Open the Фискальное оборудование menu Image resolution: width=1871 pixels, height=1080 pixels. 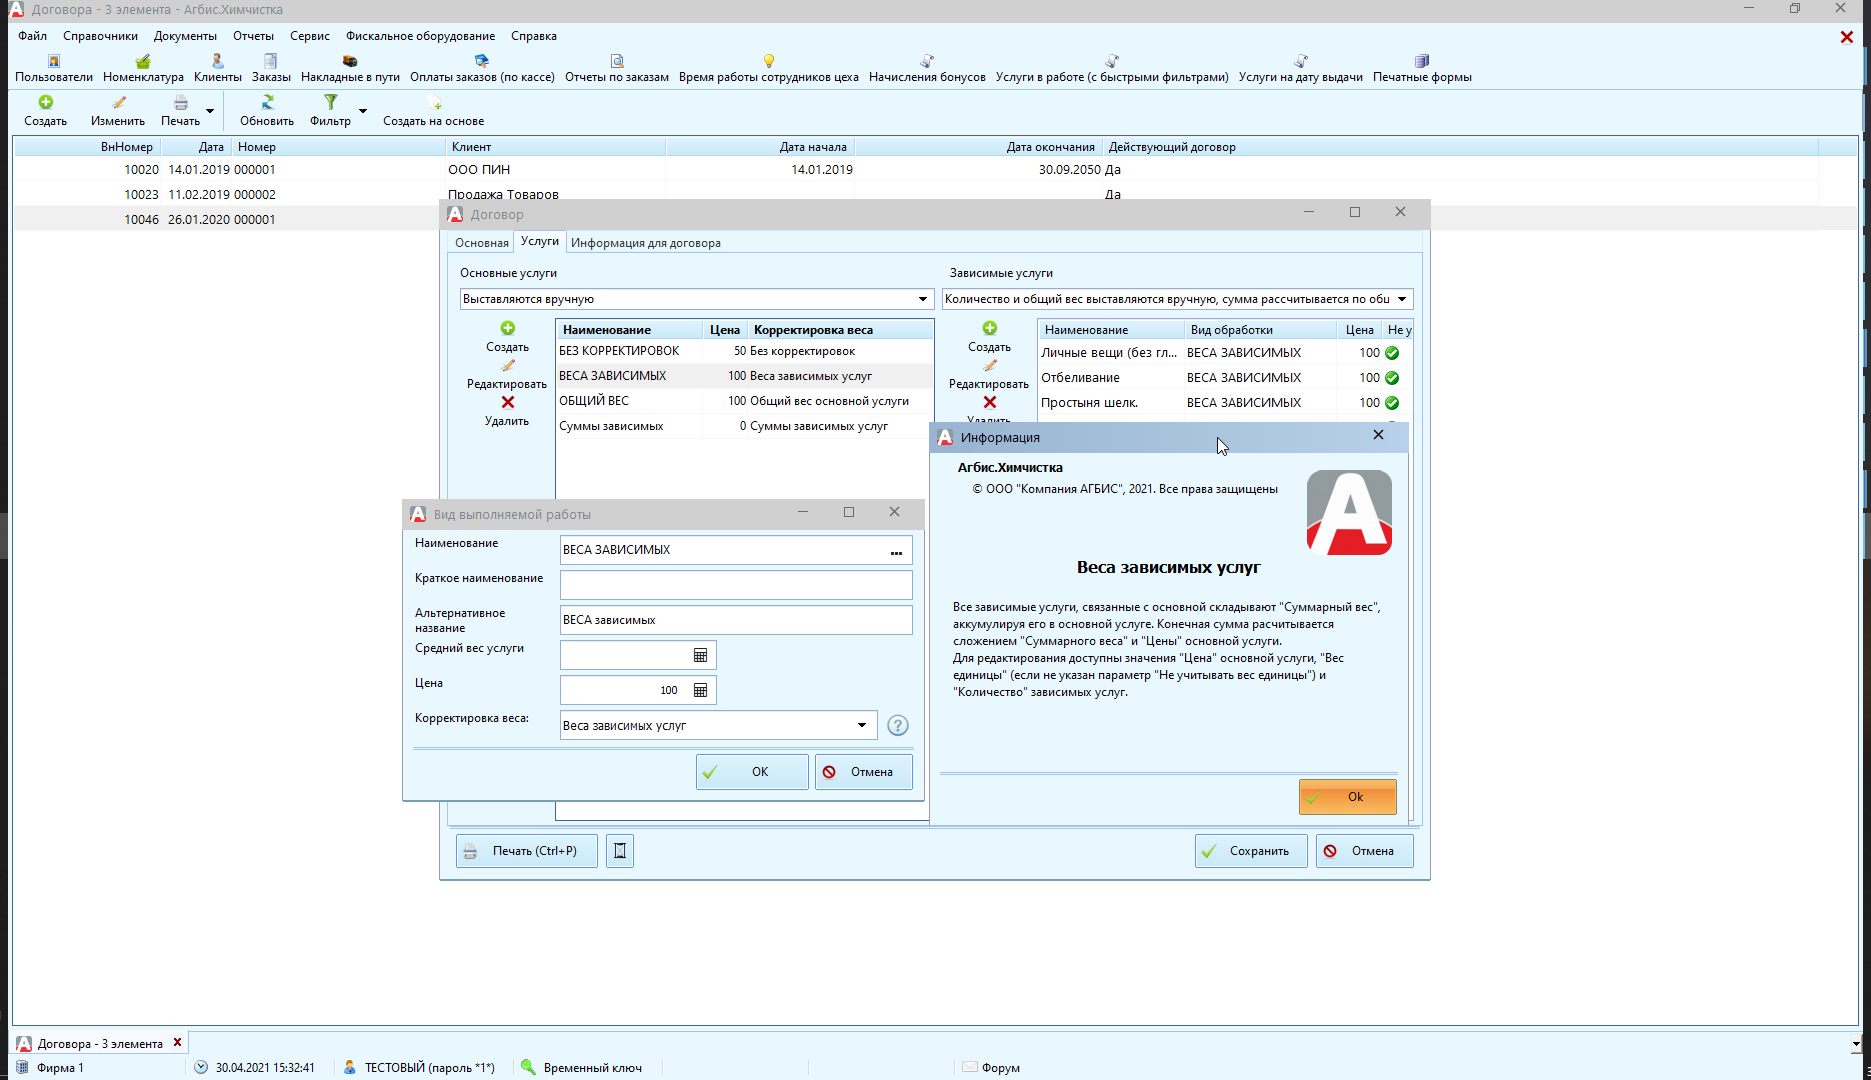[421, 36]
